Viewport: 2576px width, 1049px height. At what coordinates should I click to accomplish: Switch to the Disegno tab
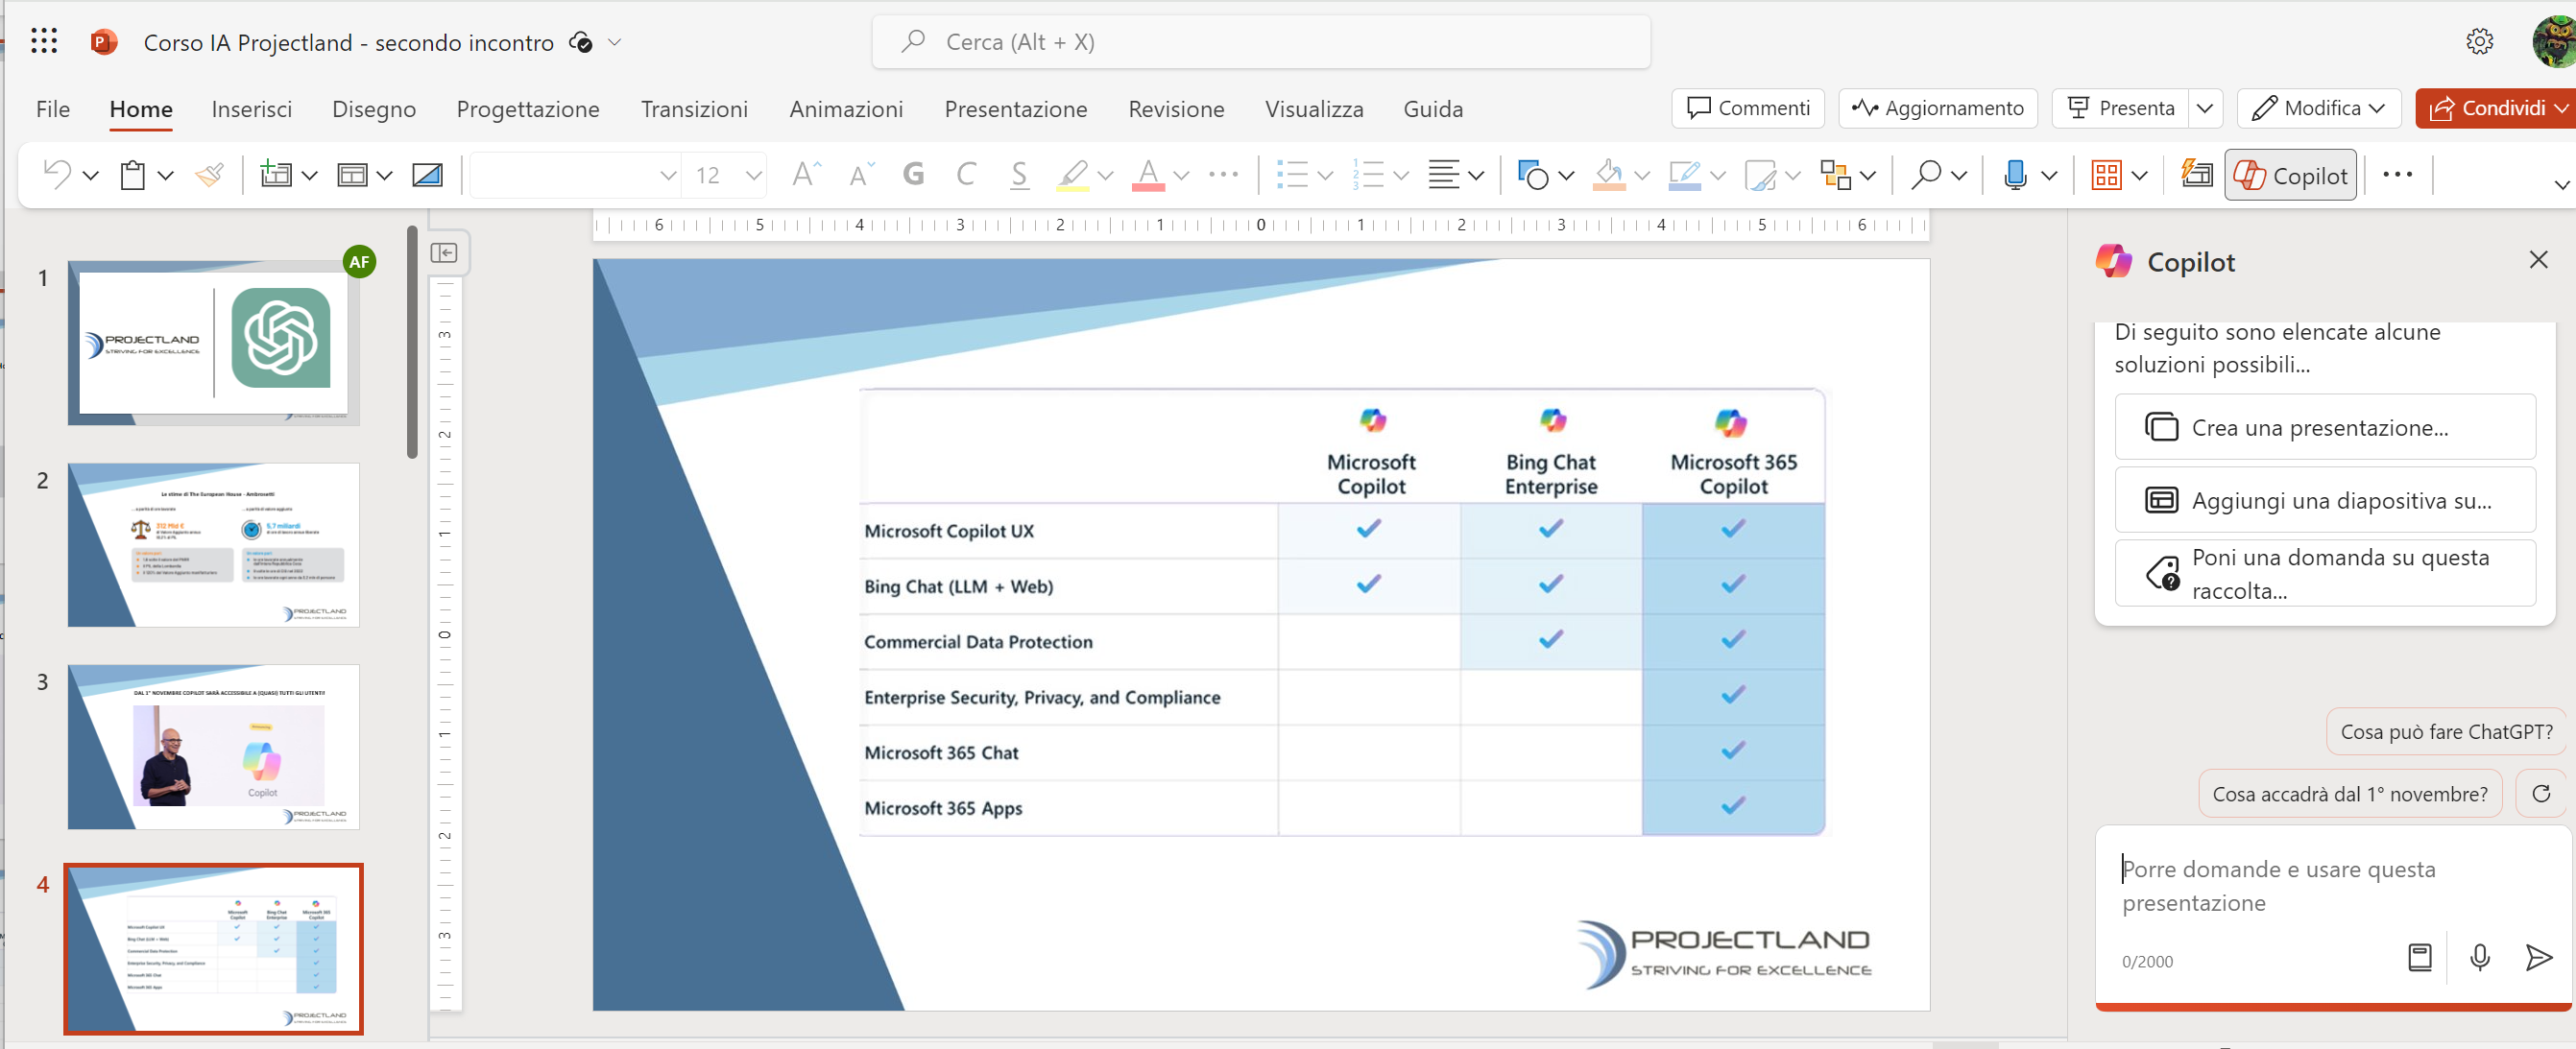coord(374,109)
